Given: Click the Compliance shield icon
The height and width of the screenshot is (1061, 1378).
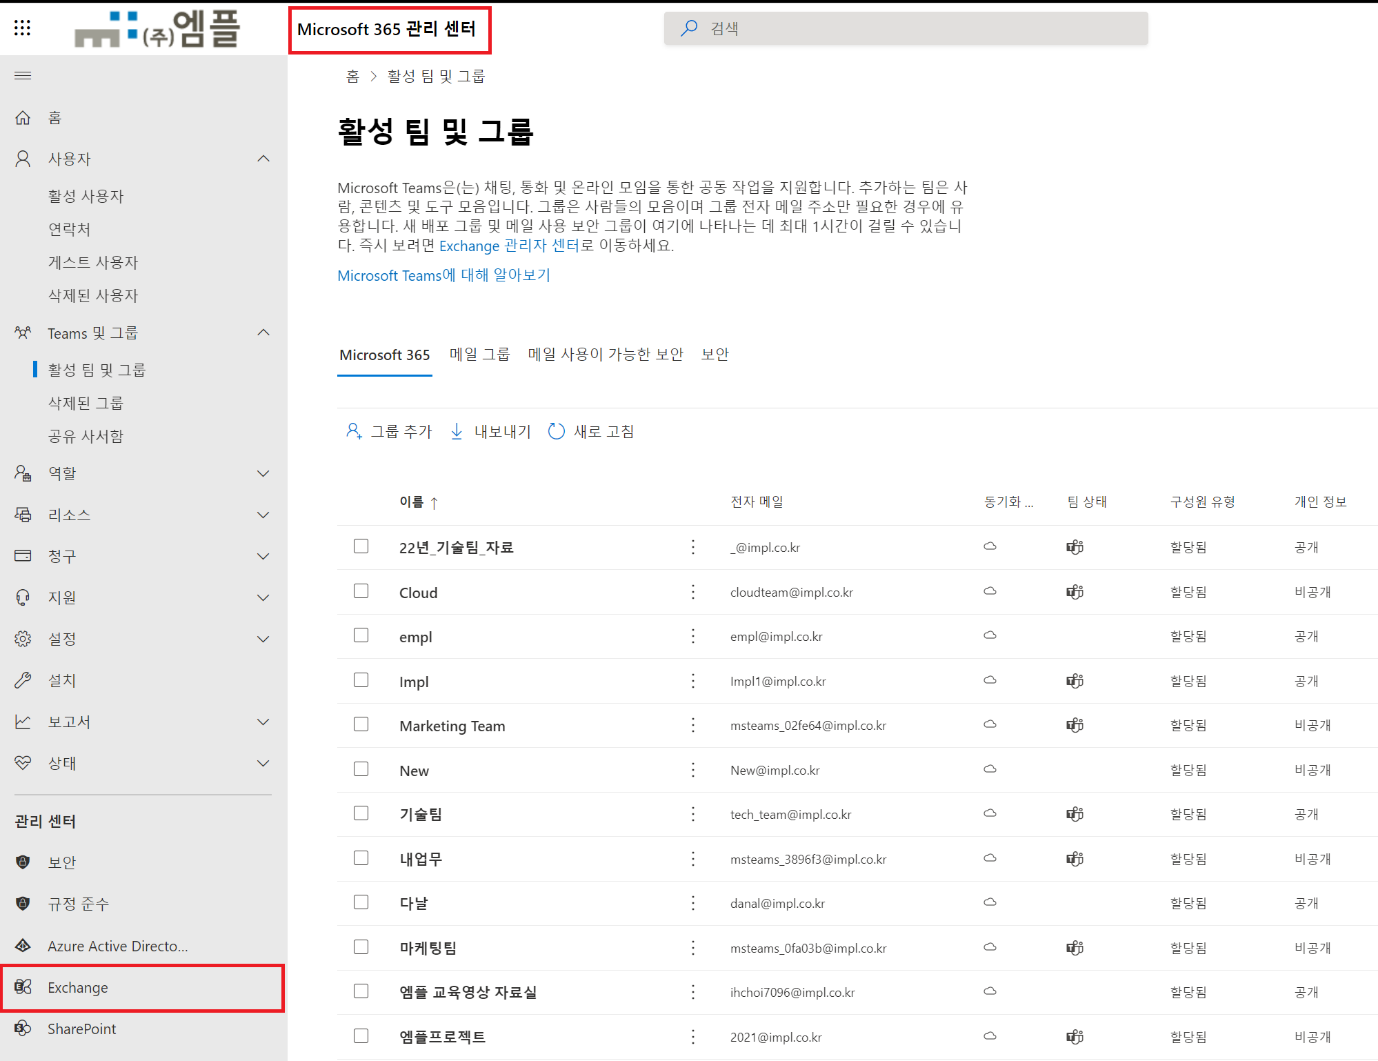Looking at the screenshot, I should coord(23,904).
